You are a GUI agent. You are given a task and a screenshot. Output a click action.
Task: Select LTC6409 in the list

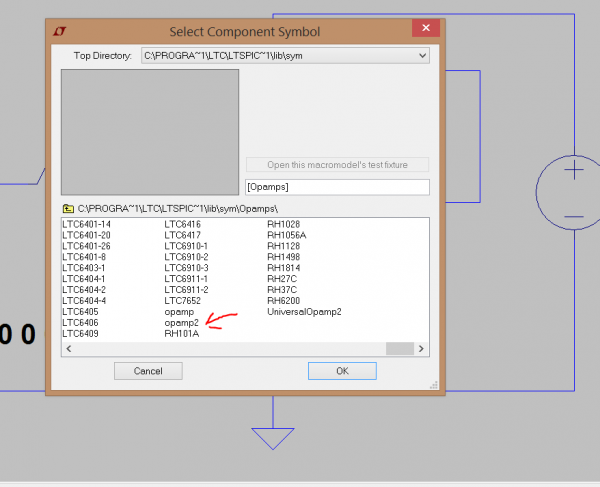coord(80,334)
